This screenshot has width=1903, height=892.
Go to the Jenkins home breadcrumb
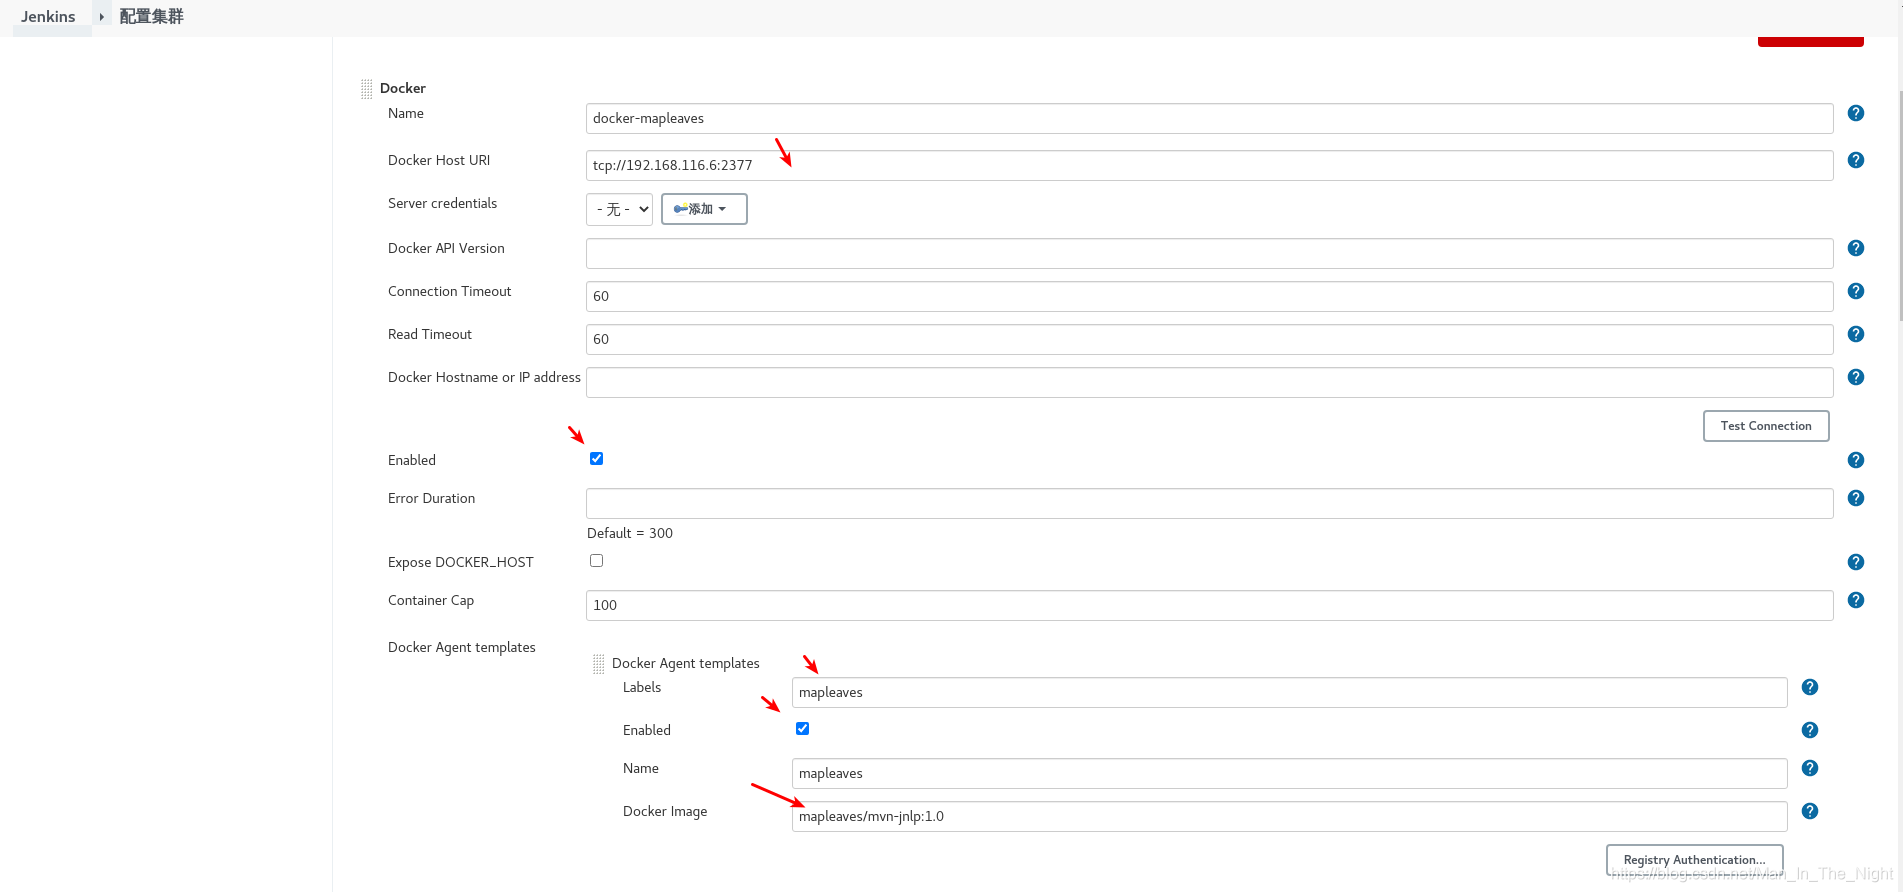[x=48, y=17]
